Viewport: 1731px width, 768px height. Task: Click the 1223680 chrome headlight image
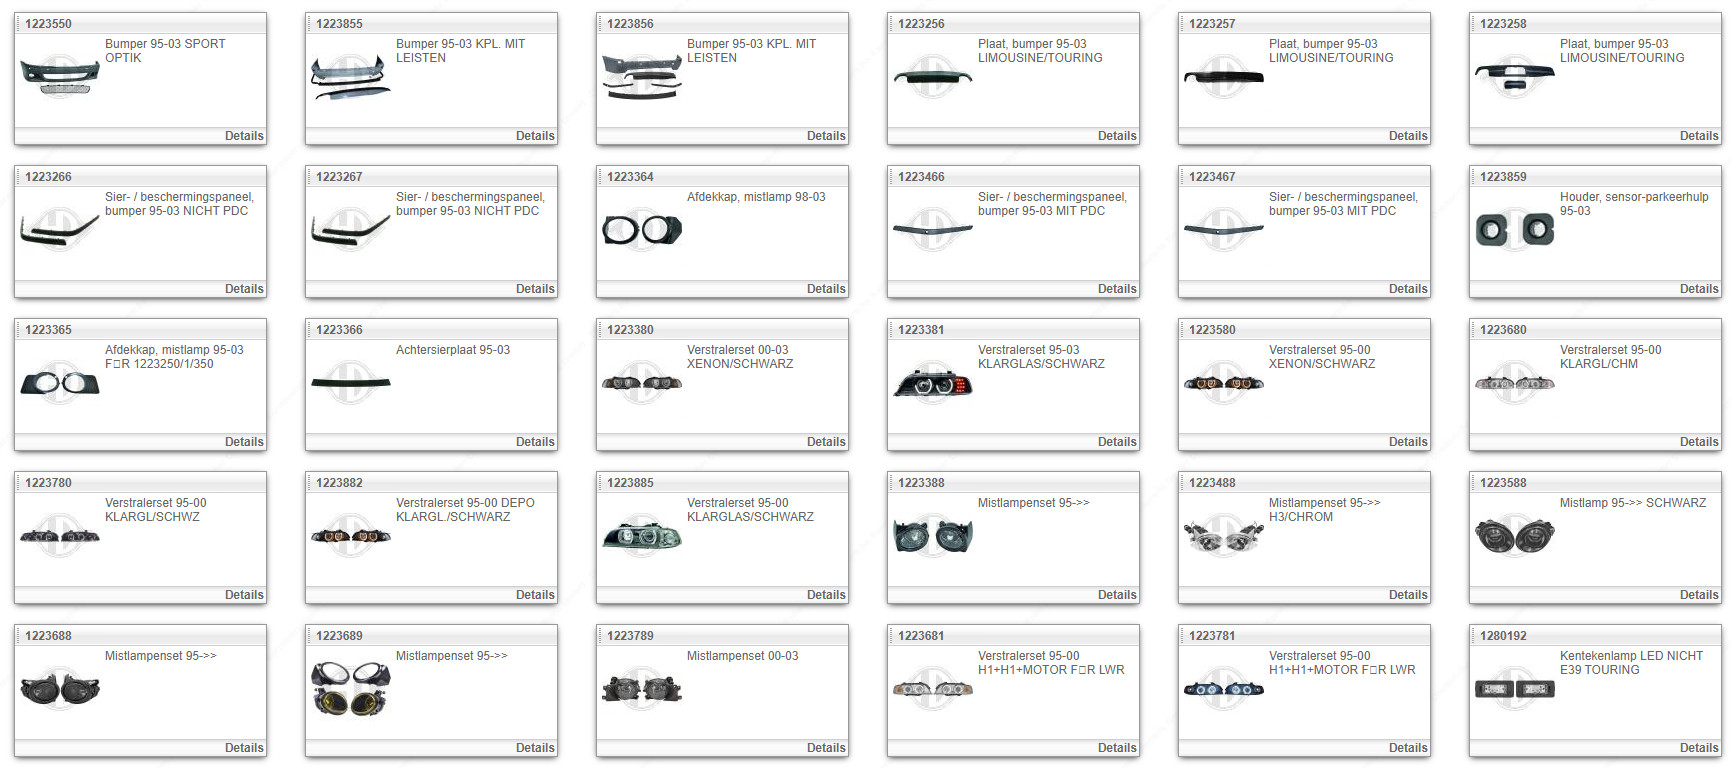(1515, 383)
